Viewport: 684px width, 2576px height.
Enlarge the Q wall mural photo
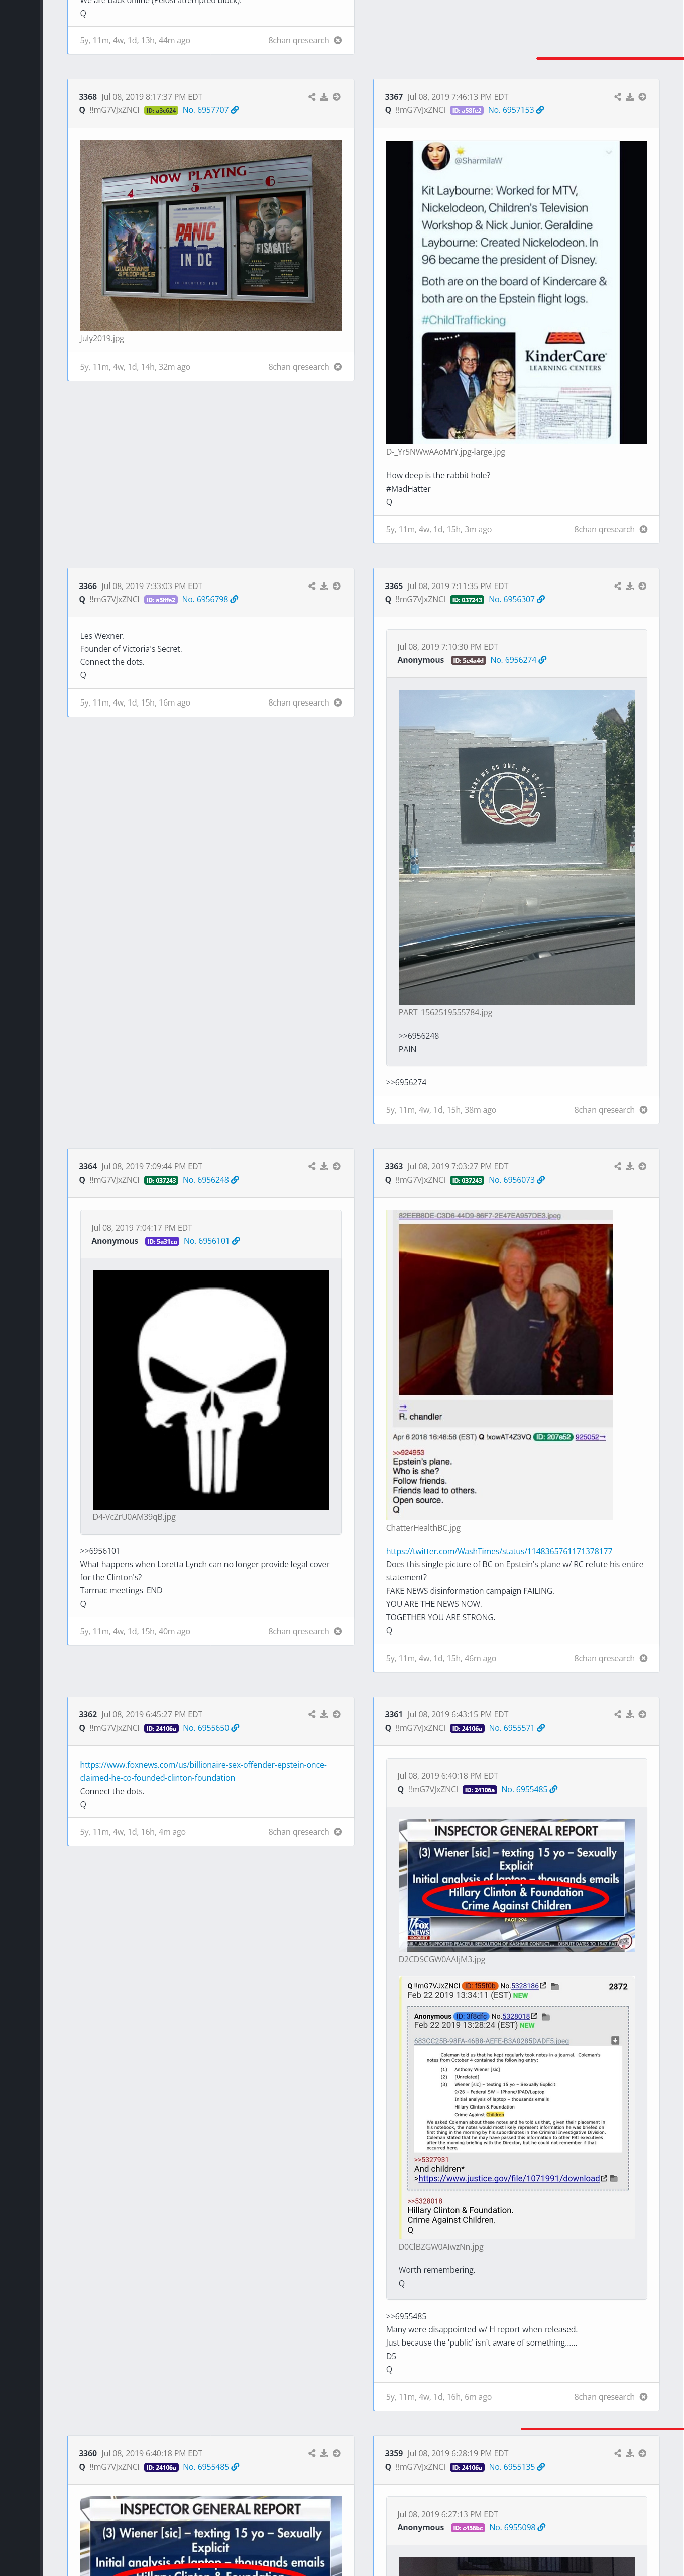516,847
